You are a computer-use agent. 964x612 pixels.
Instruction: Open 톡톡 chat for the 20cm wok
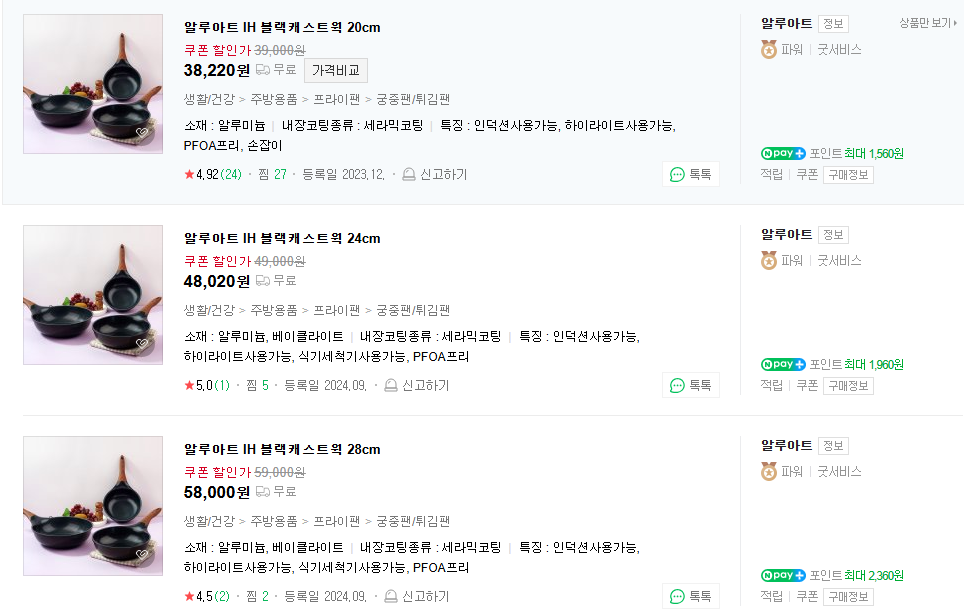[691, 175]
